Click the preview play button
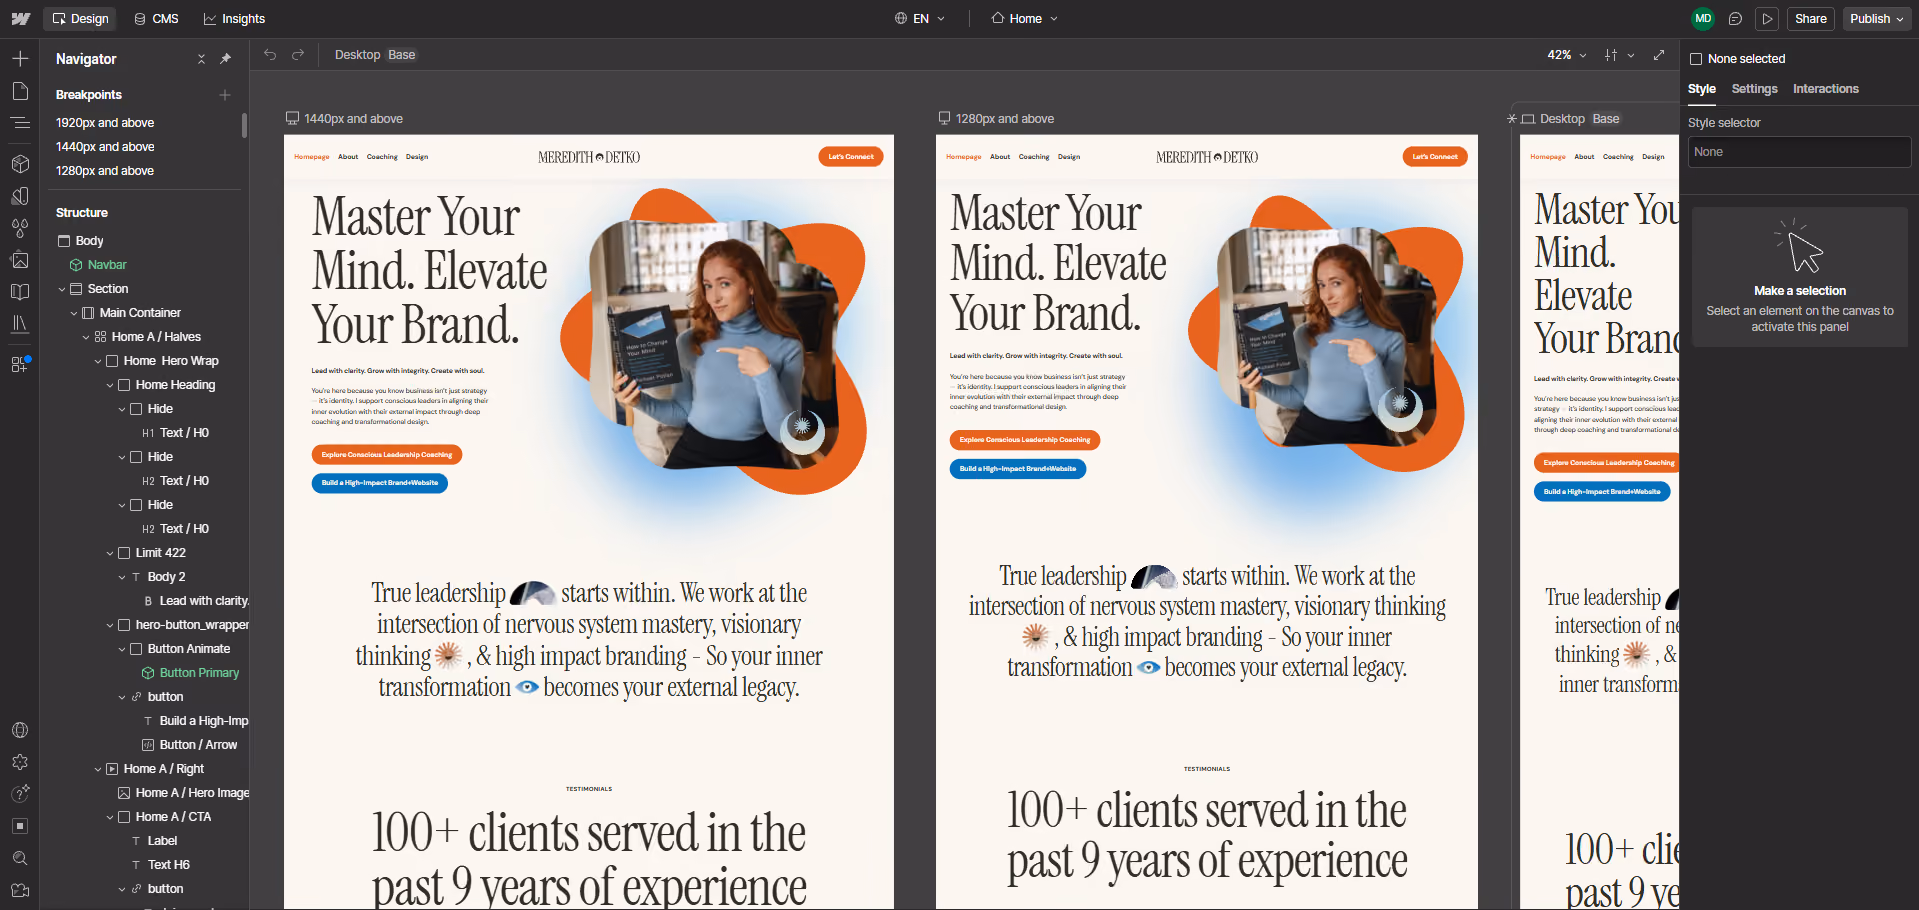Image resolution: width=1919 pixels, height=910 pixels. [1767, 19]
